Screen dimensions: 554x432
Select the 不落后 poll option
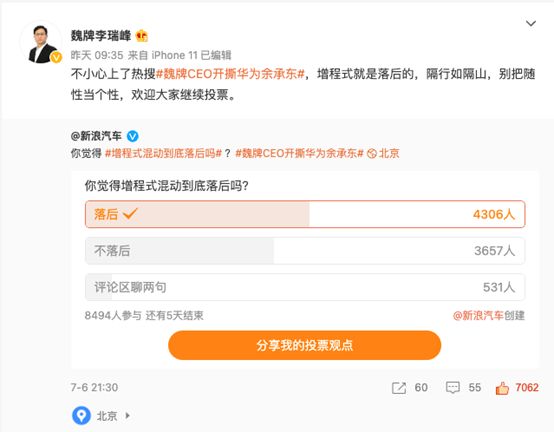305,251
